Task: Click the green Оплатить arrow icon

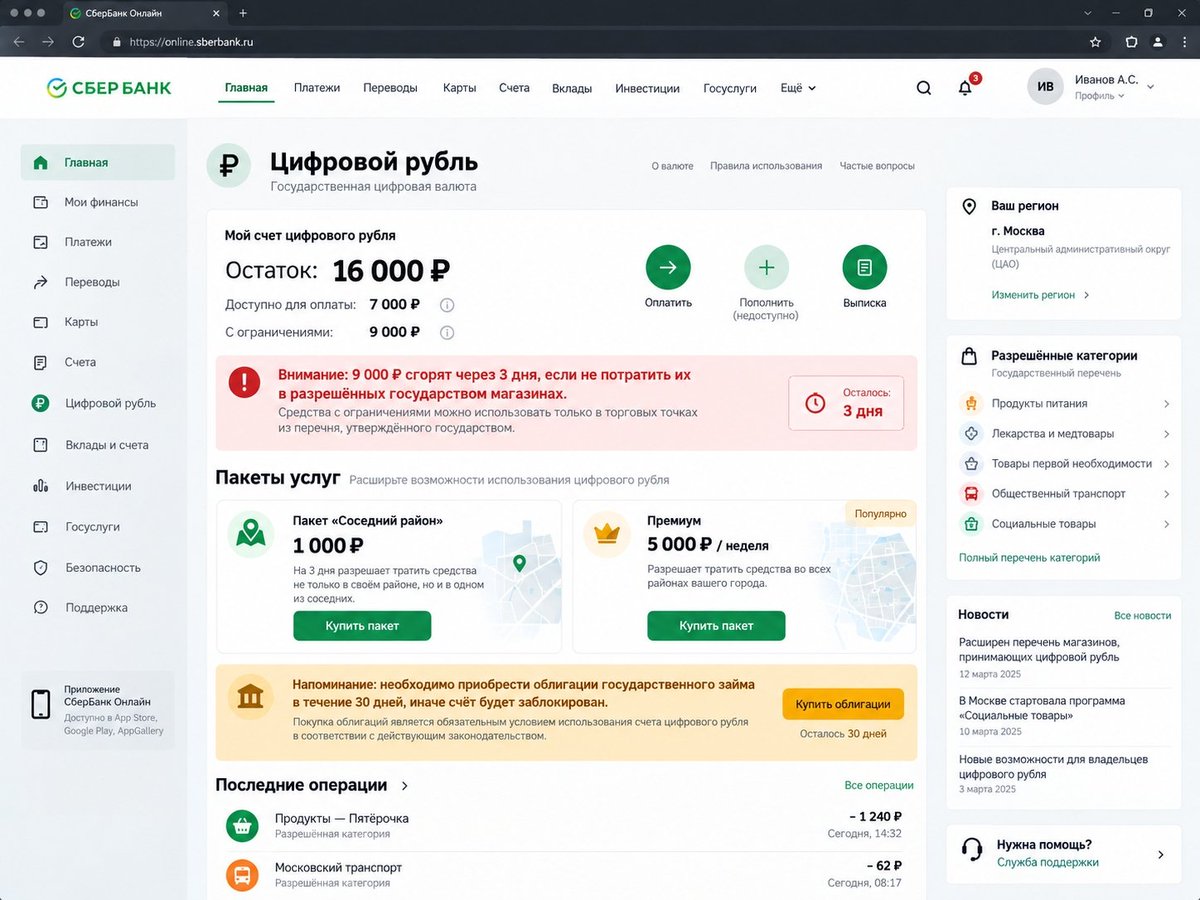Action: pyautogui.click(x=668, y=267)
